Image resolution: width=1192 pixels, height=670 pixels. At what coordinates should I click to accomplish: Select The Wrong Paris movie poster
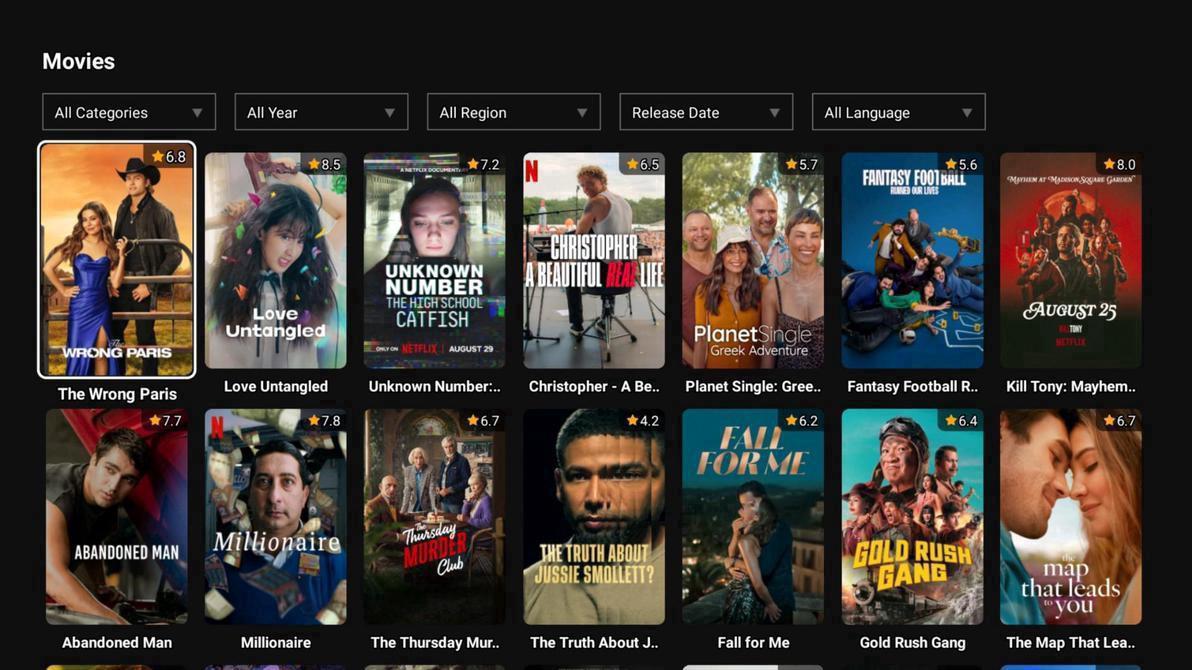pyautogui.click(x=117, y=260)
